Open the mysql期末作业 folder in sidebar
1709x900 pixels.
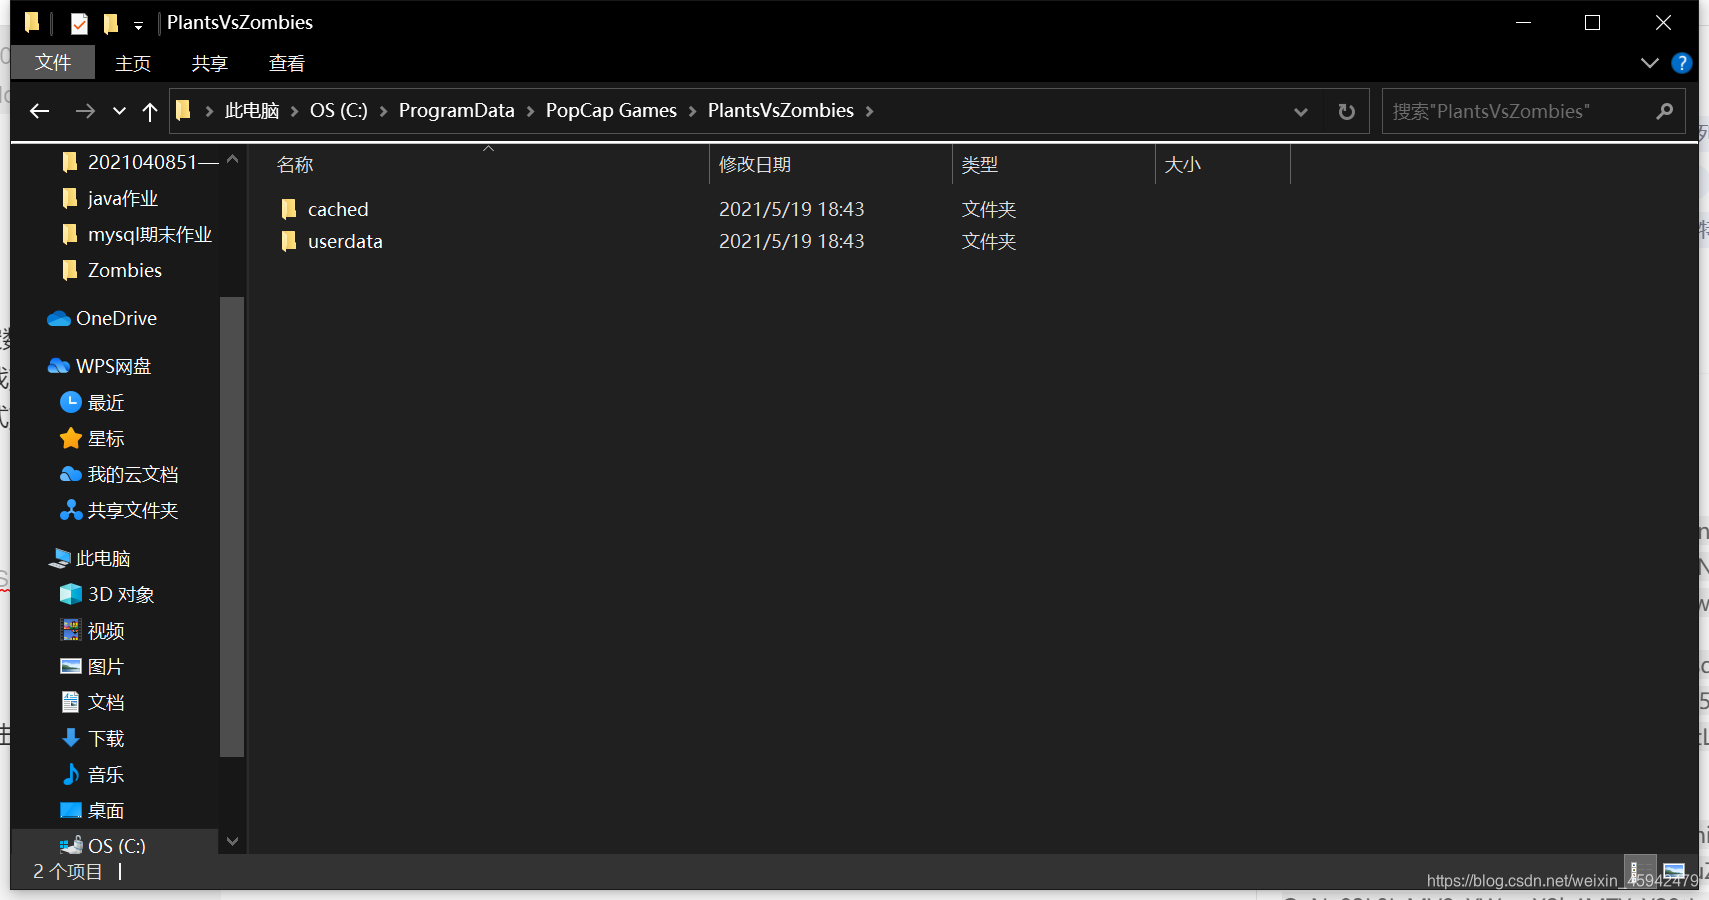[x=137, y=234]
